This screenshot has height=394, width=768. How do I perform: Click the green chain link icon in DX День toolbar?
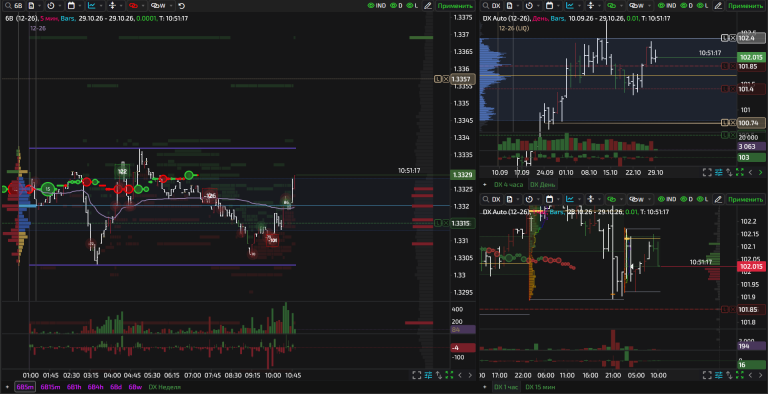[x=611, y=6]
